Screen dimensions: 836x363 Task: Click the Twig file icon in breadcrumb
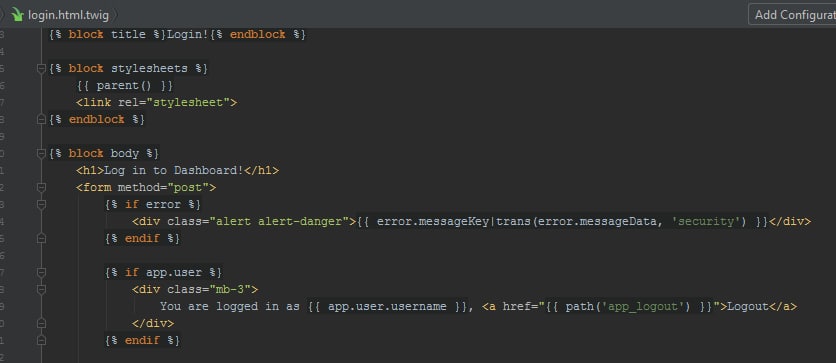click(18, 14)
